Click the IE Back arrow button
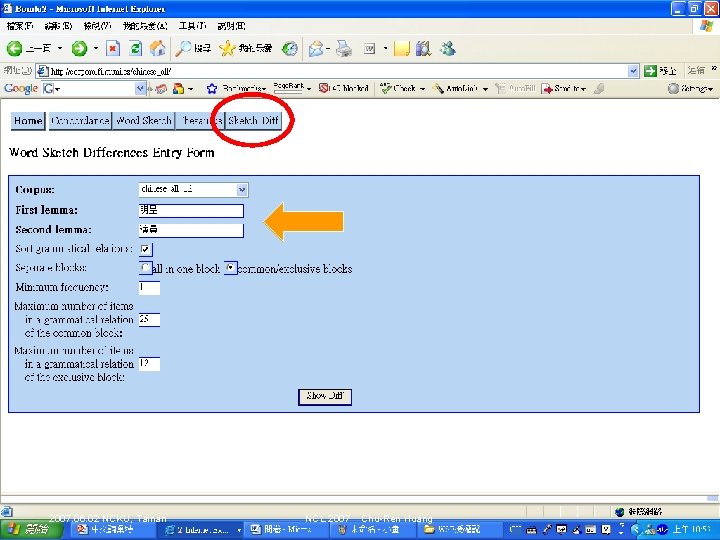This screenshot has width=720, height=540. coord(14,48)
